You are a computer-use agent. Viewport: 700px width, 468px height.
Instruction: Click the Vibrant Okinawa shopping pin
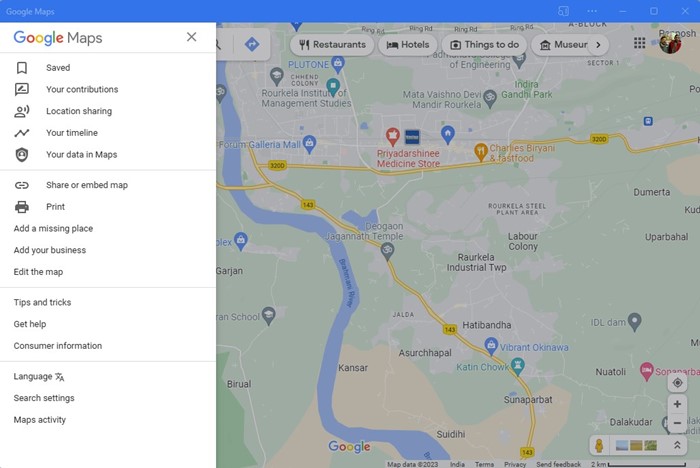[x=491, y=346]
